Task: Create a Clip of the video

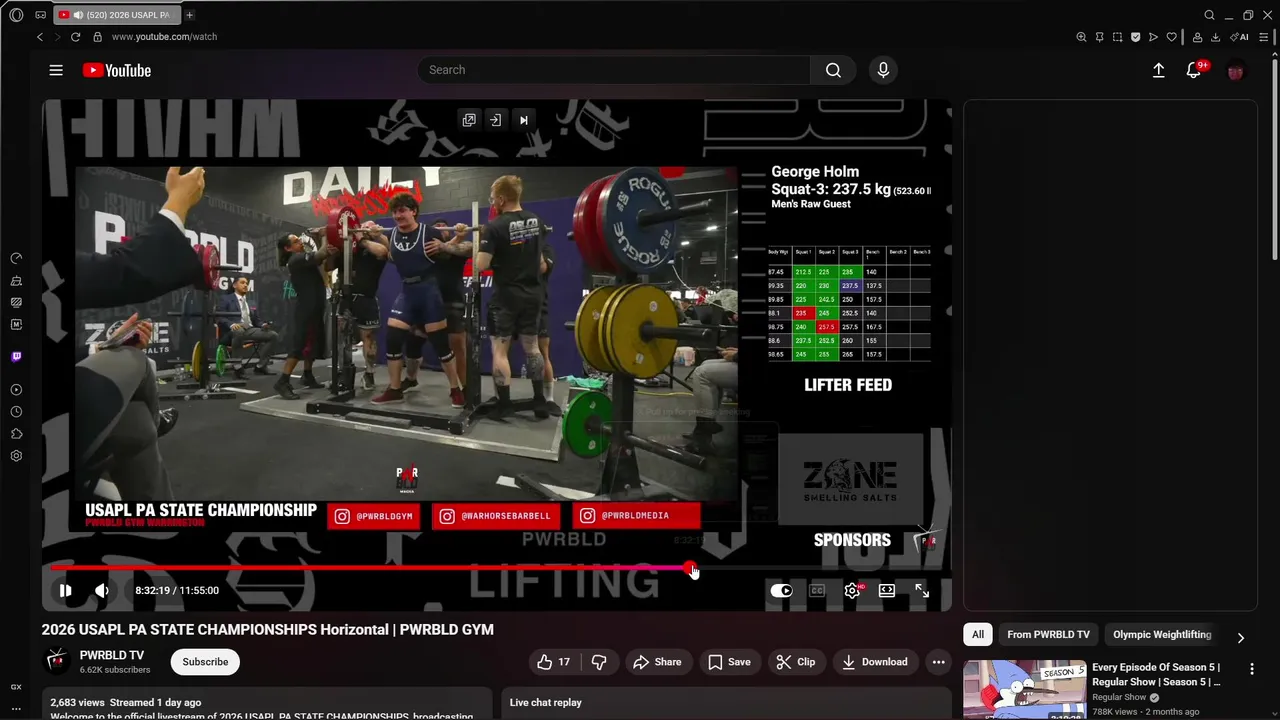Action: coord(796,662)
